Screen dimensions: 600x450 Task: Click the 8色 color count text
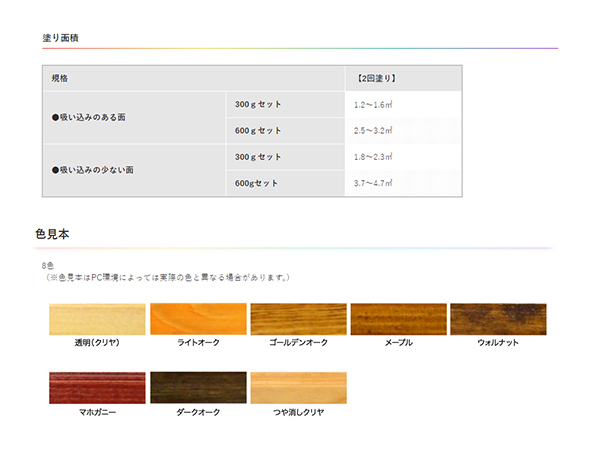point(48,266)
